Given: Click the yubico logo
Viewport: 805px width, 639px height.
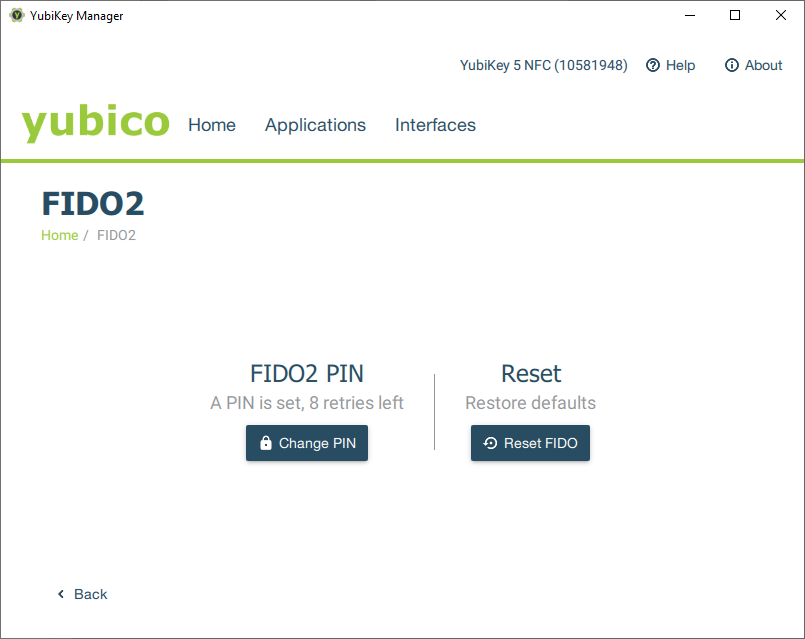Looking at the screenshot, I should click(x=95, y=122).
